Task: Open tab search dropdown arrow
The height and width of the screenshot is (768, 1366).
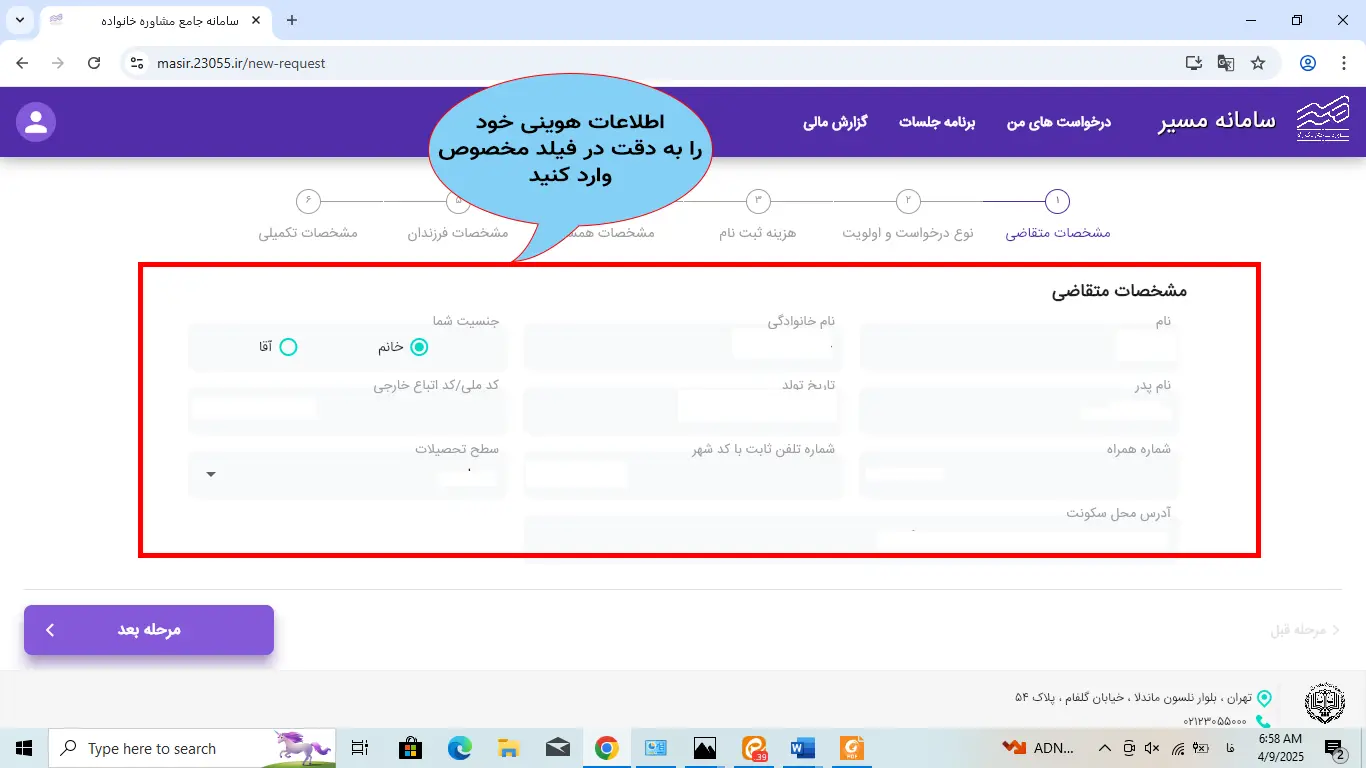Action: pyautogui.click(x=19, y=20)
